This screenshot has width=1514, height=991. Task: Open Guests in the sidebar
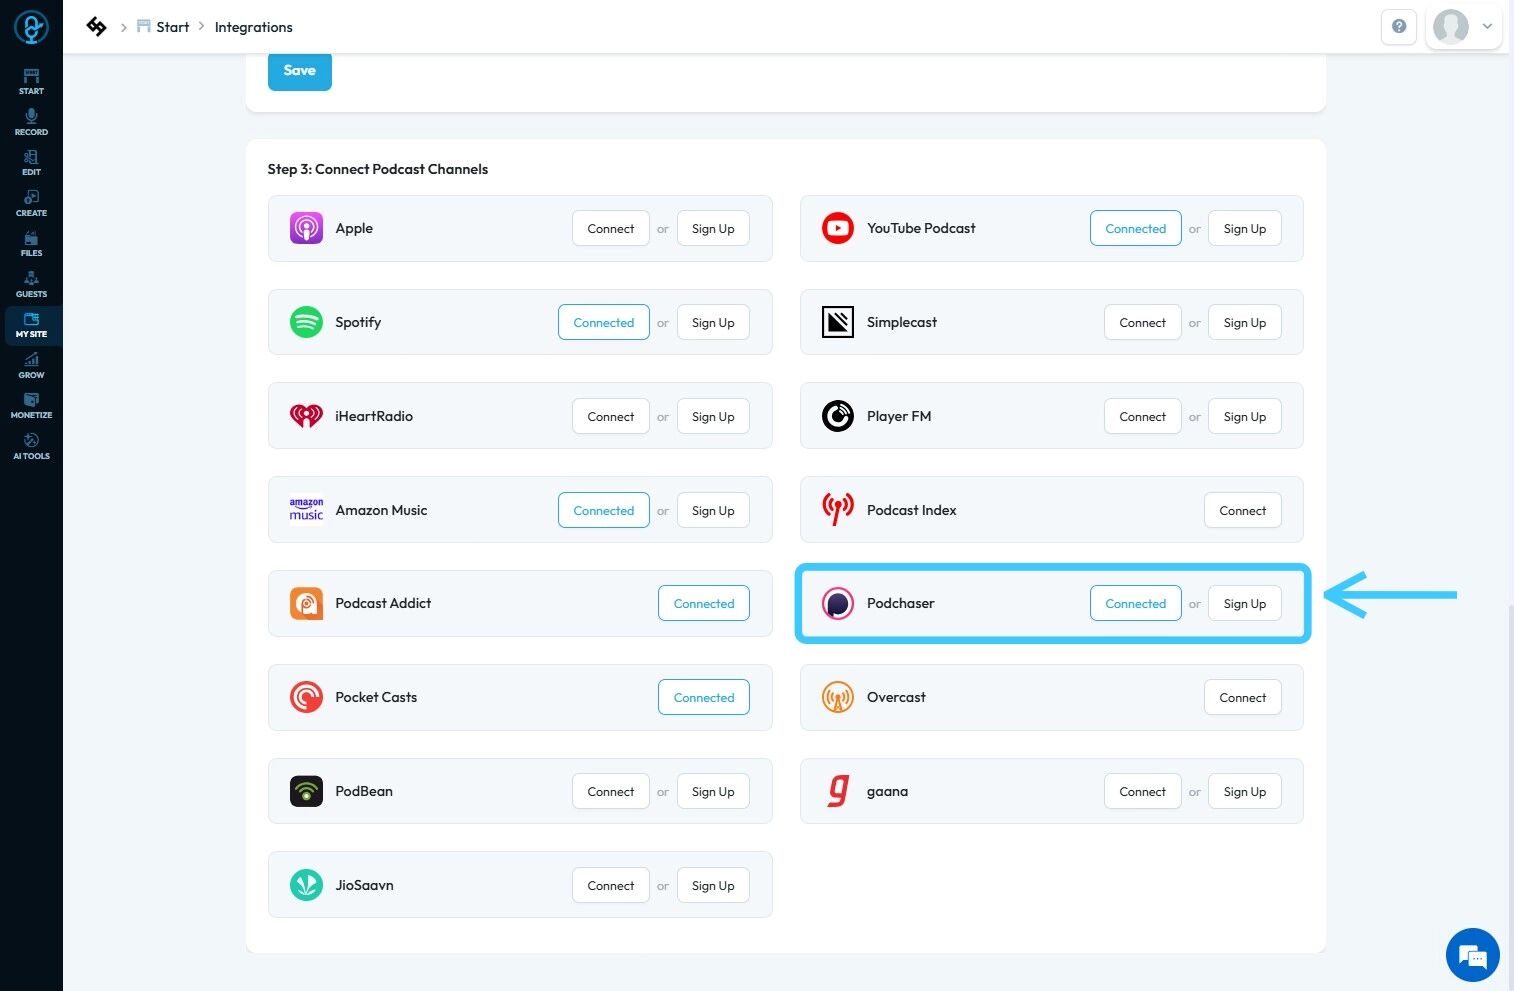[x=31, y=285]
